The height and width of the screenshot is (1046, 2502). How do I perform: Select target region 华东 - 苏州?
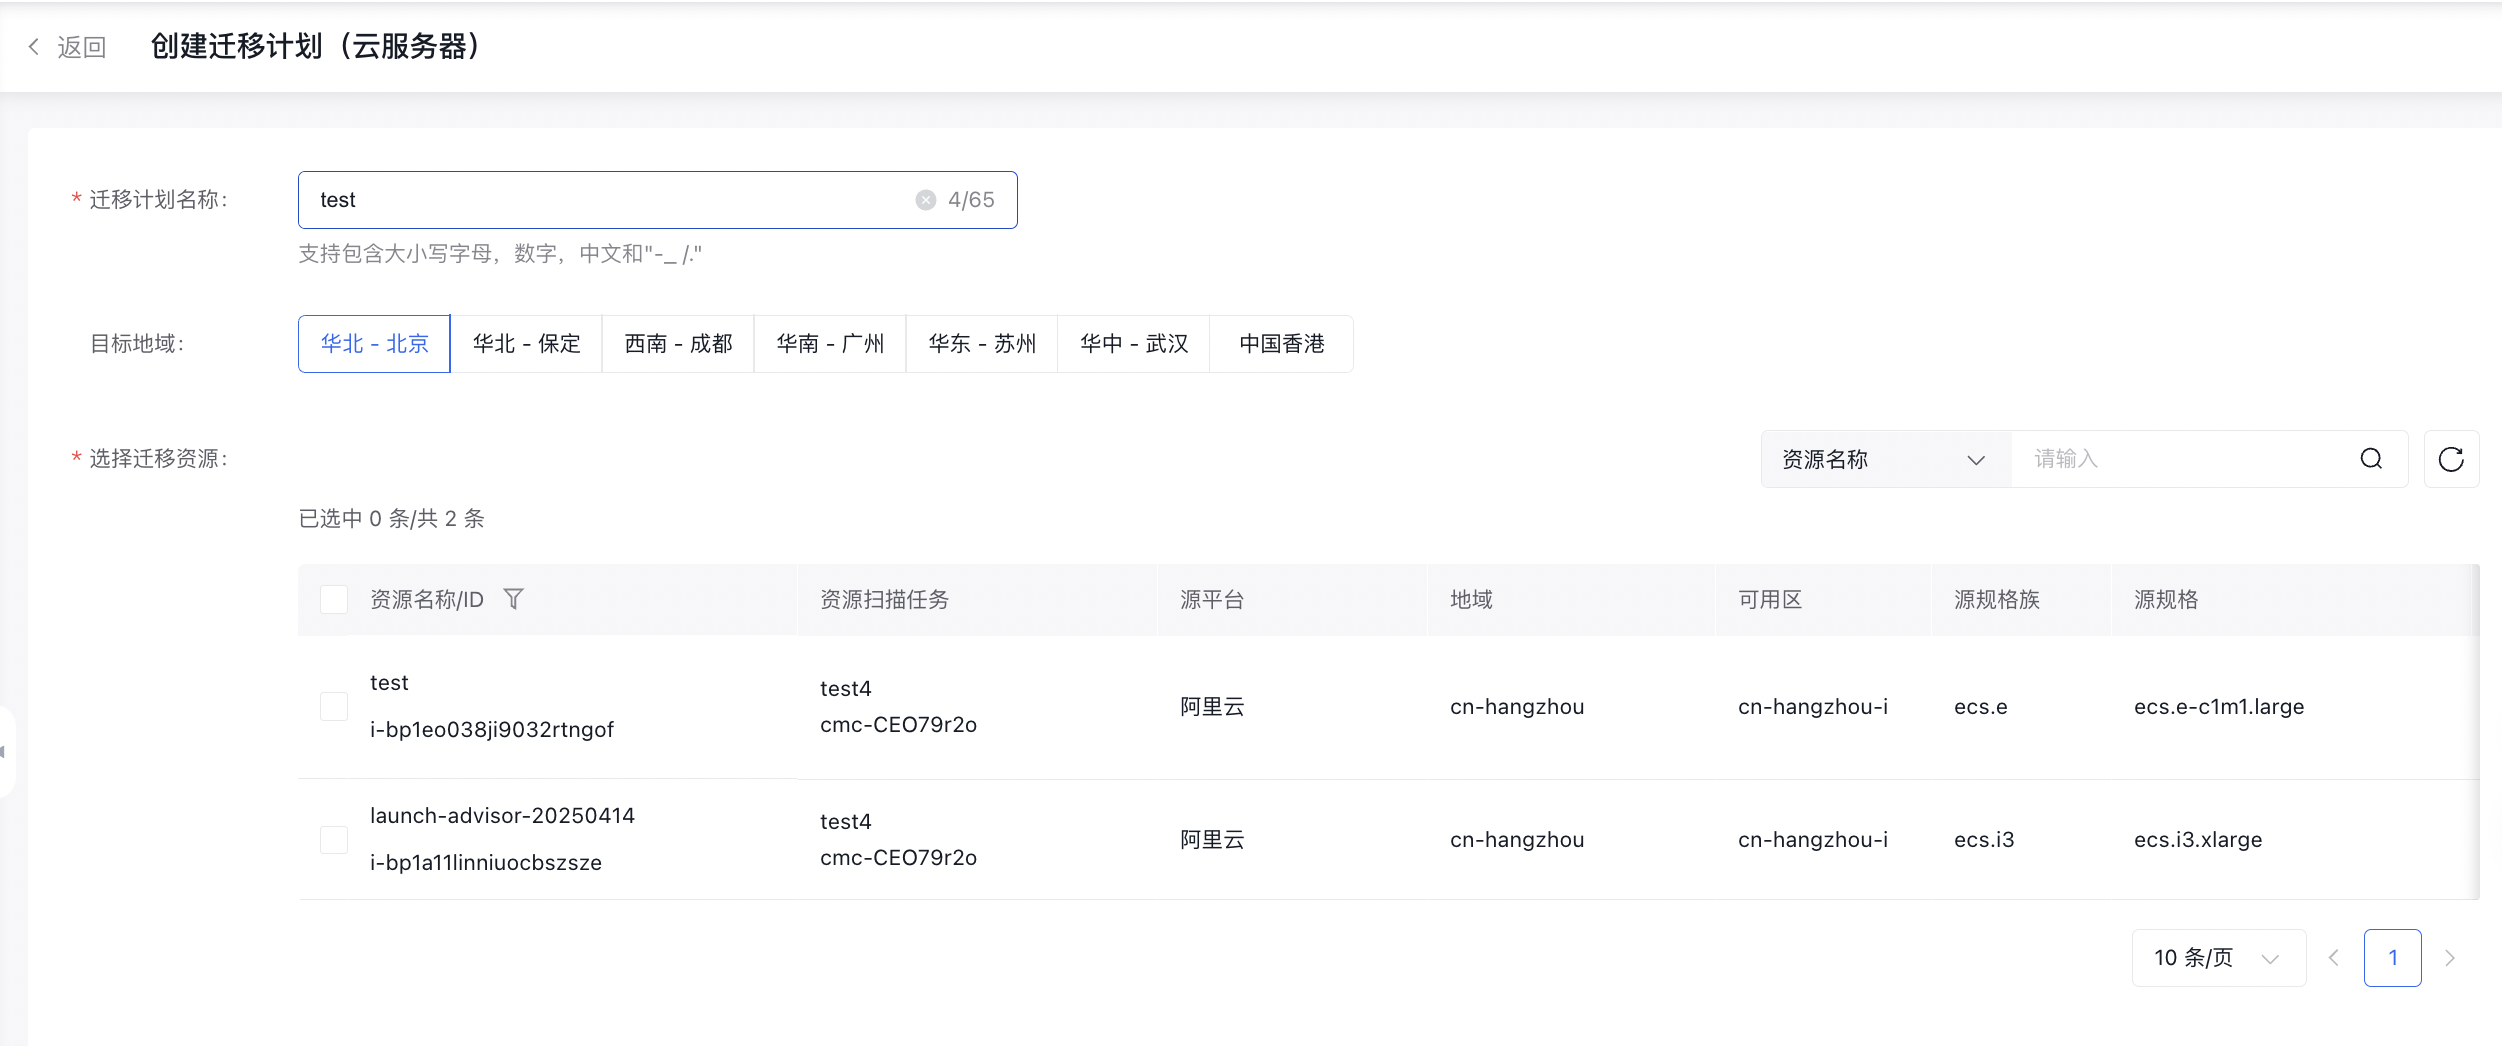tap(982, 344)
